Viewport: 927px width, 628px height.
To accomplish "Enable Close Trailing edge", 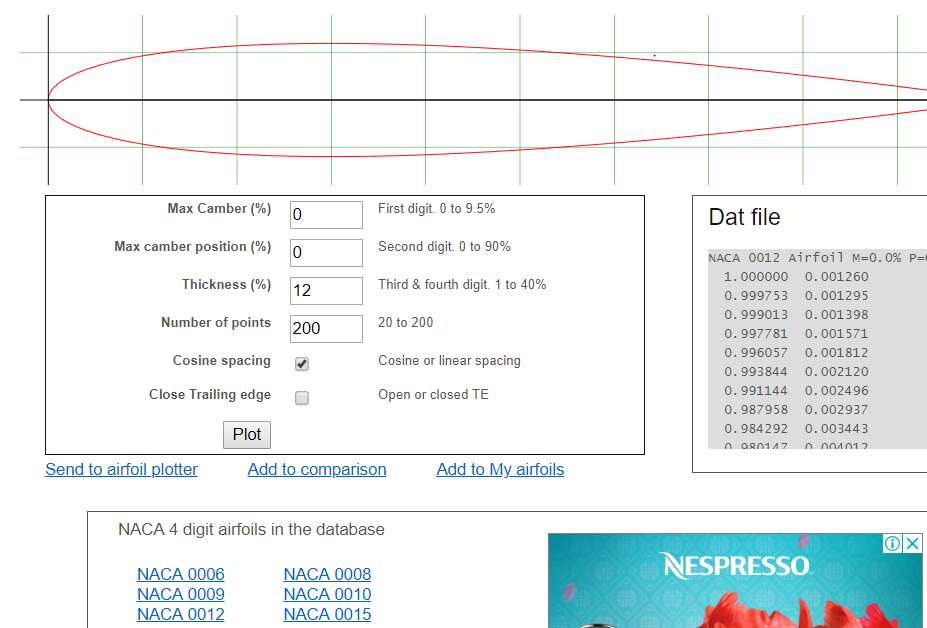I will coord(302,398).
